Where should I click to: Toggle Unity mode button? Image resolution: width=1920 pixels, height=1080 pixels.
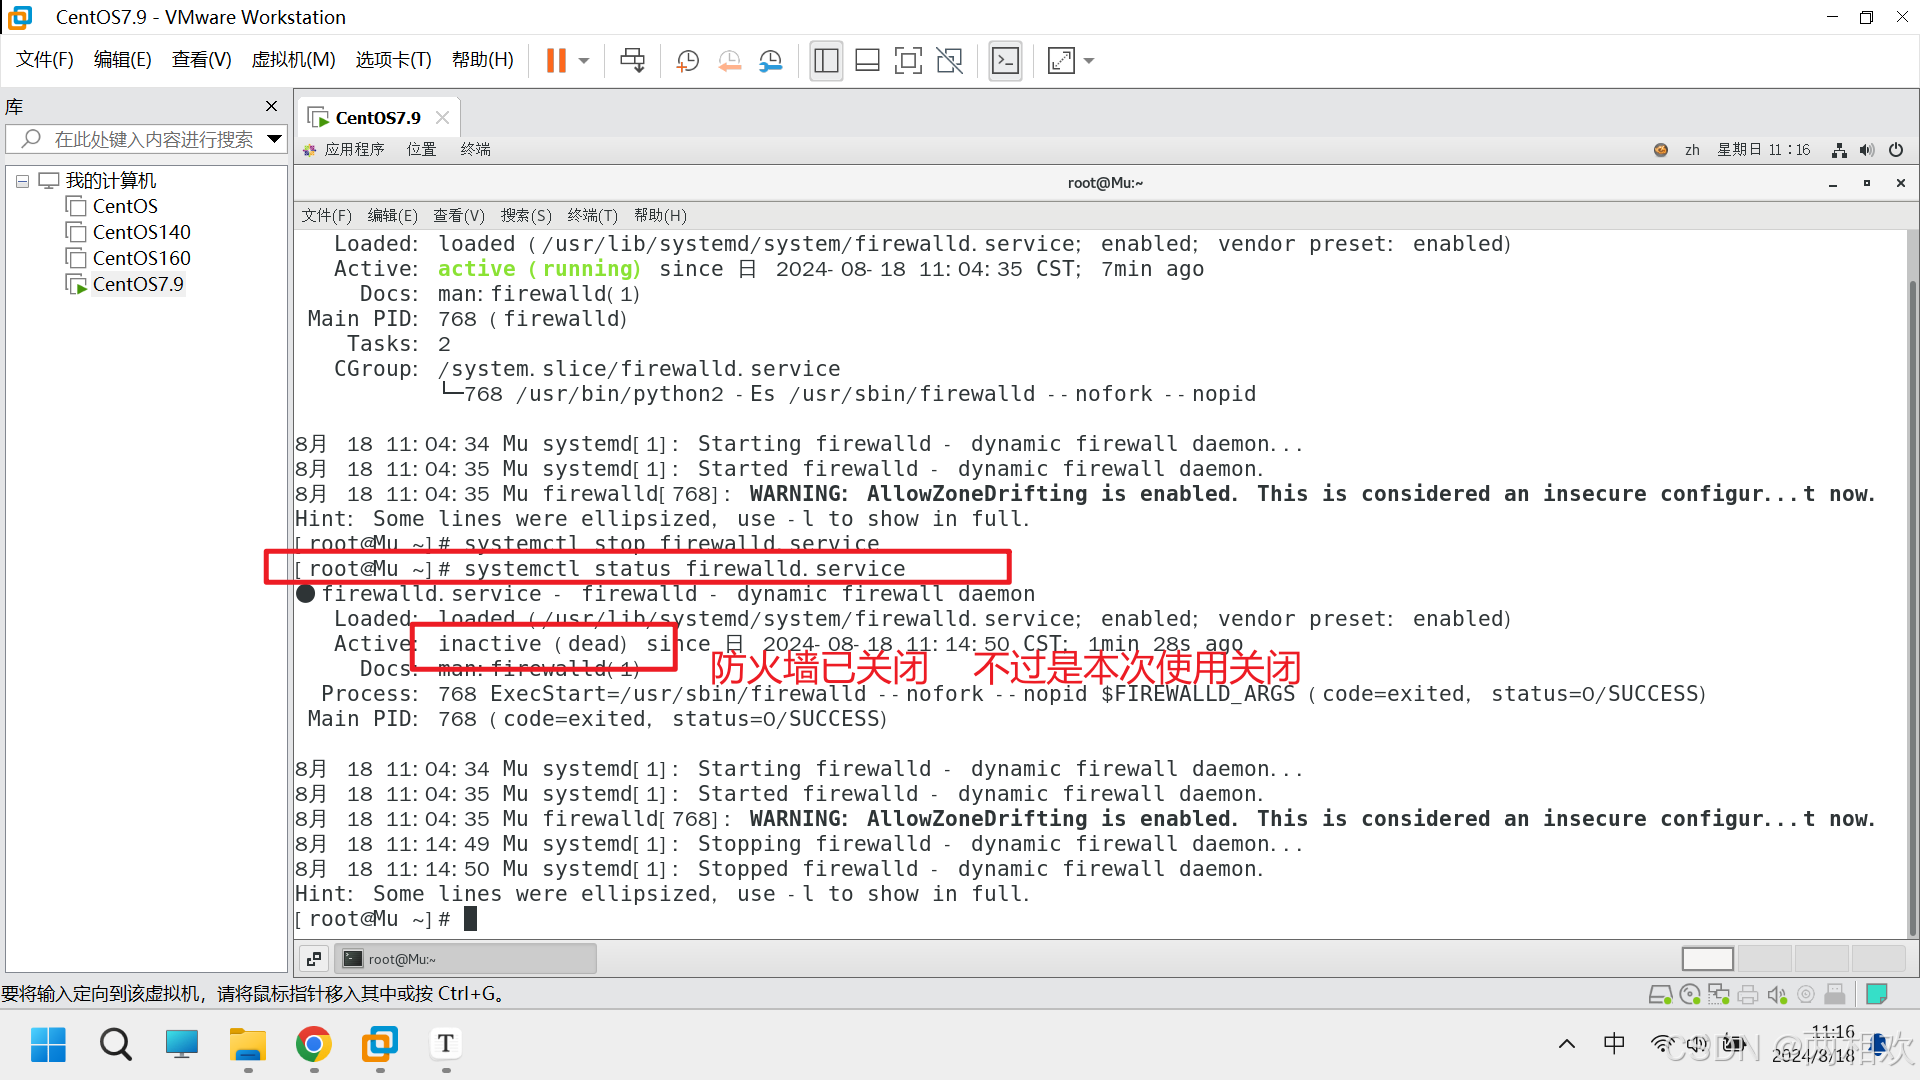(949, 61)
